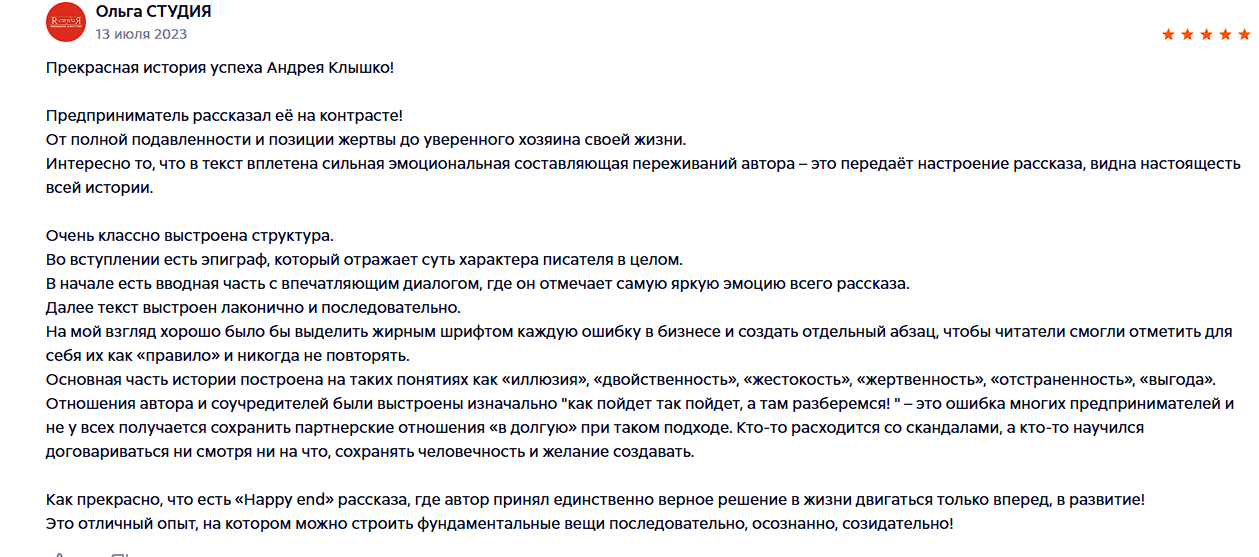This screenshot has height=557, width=1259.
Task: Click the first rating star
Action: coord(1167,35)
